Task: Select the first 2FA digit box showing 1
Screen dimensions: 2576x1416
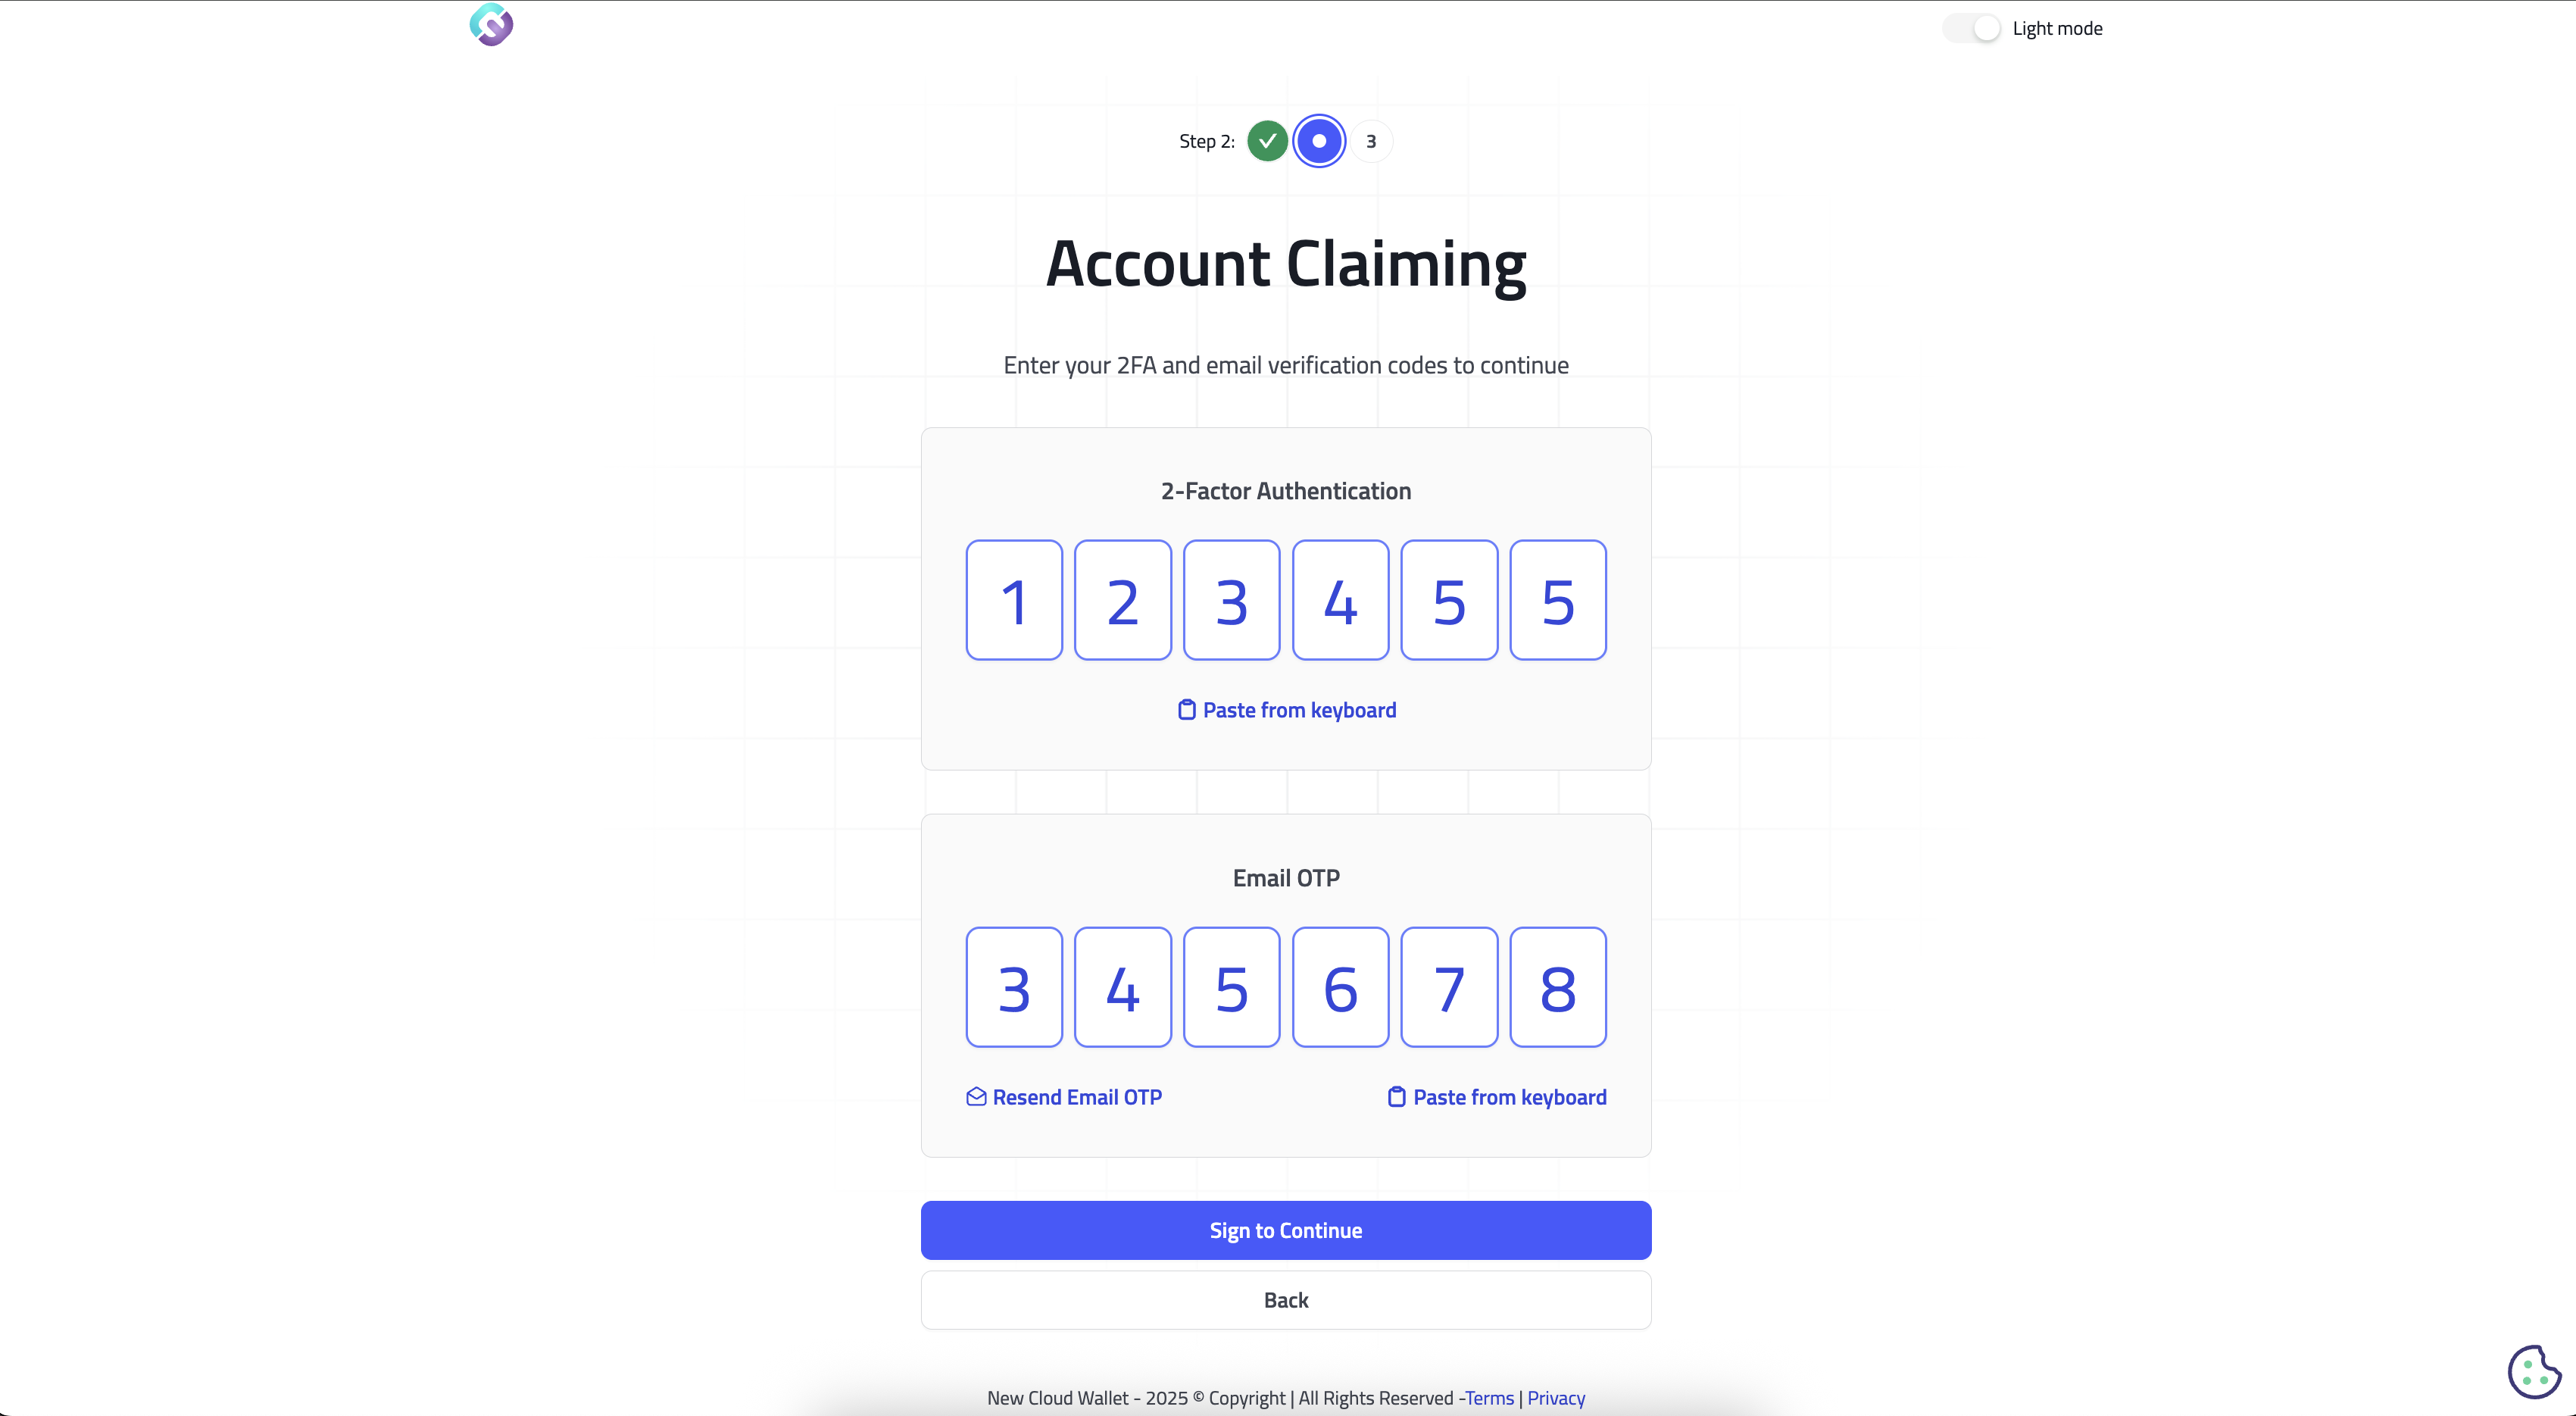Action: point(1014,600)
